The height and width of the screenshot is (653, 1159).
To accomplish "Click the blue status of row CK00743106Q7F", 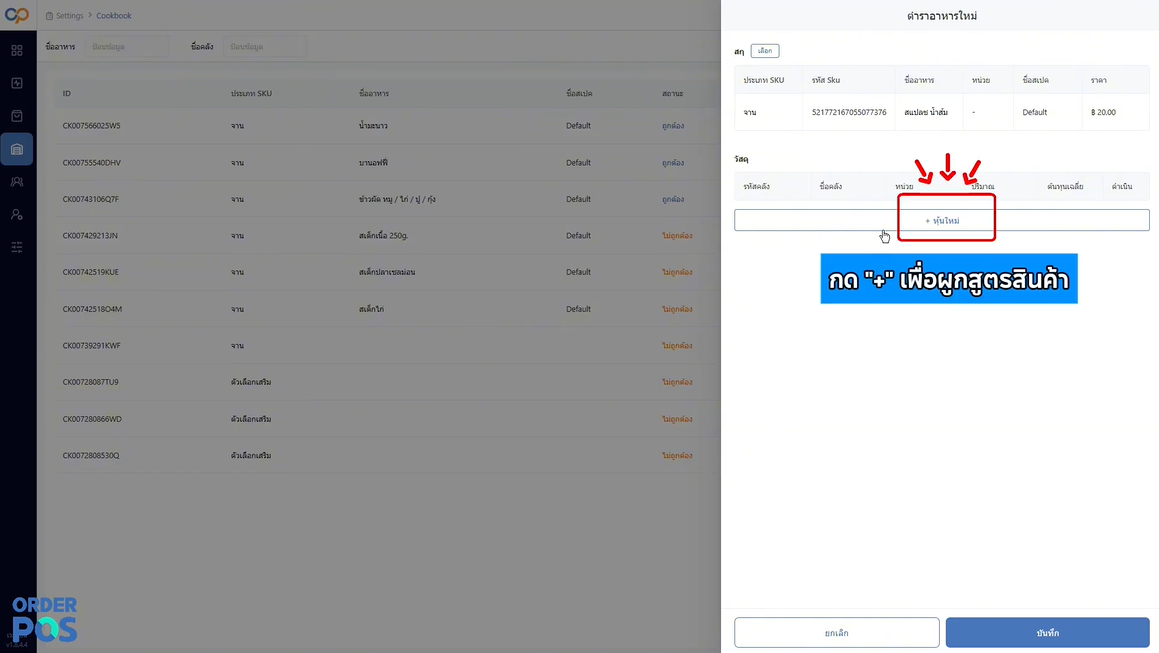I will [673, 199].
